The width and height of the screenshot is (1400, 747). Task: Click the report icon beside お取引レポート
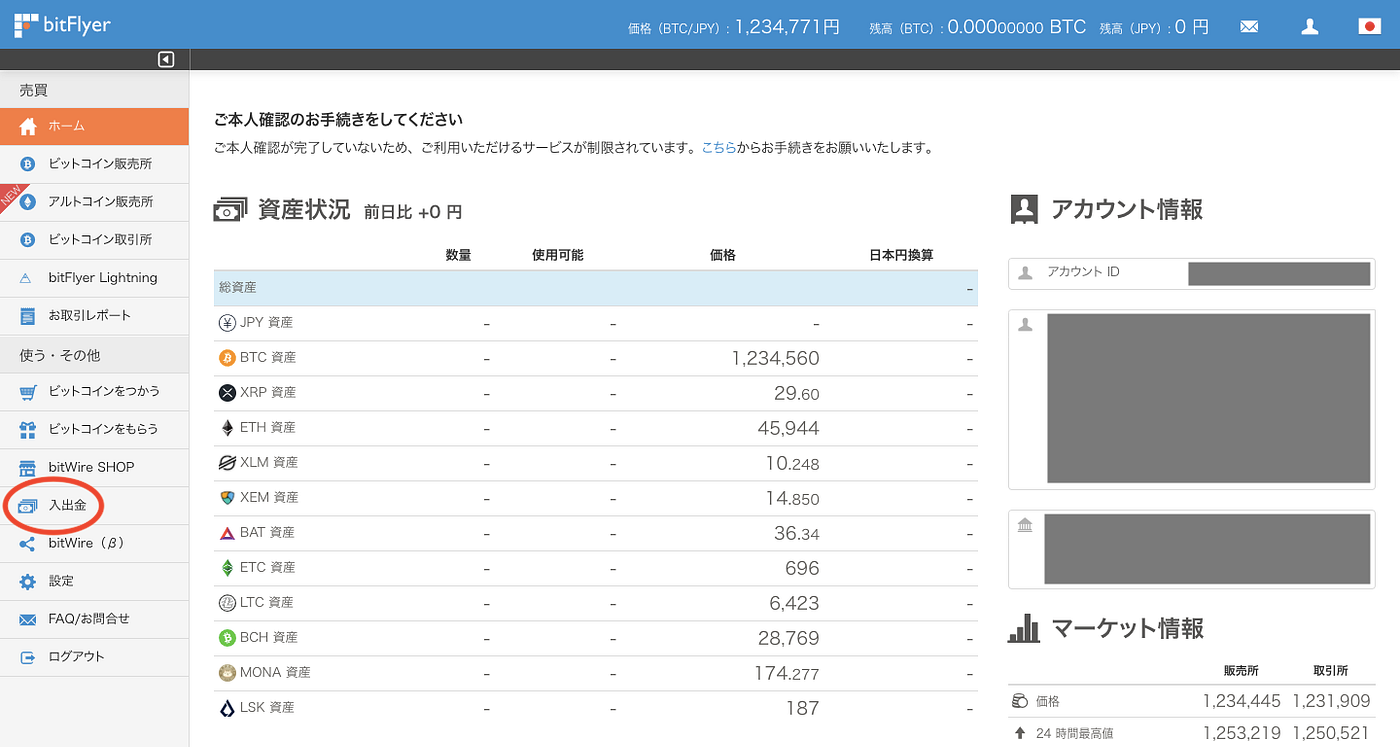pos(28,316)
